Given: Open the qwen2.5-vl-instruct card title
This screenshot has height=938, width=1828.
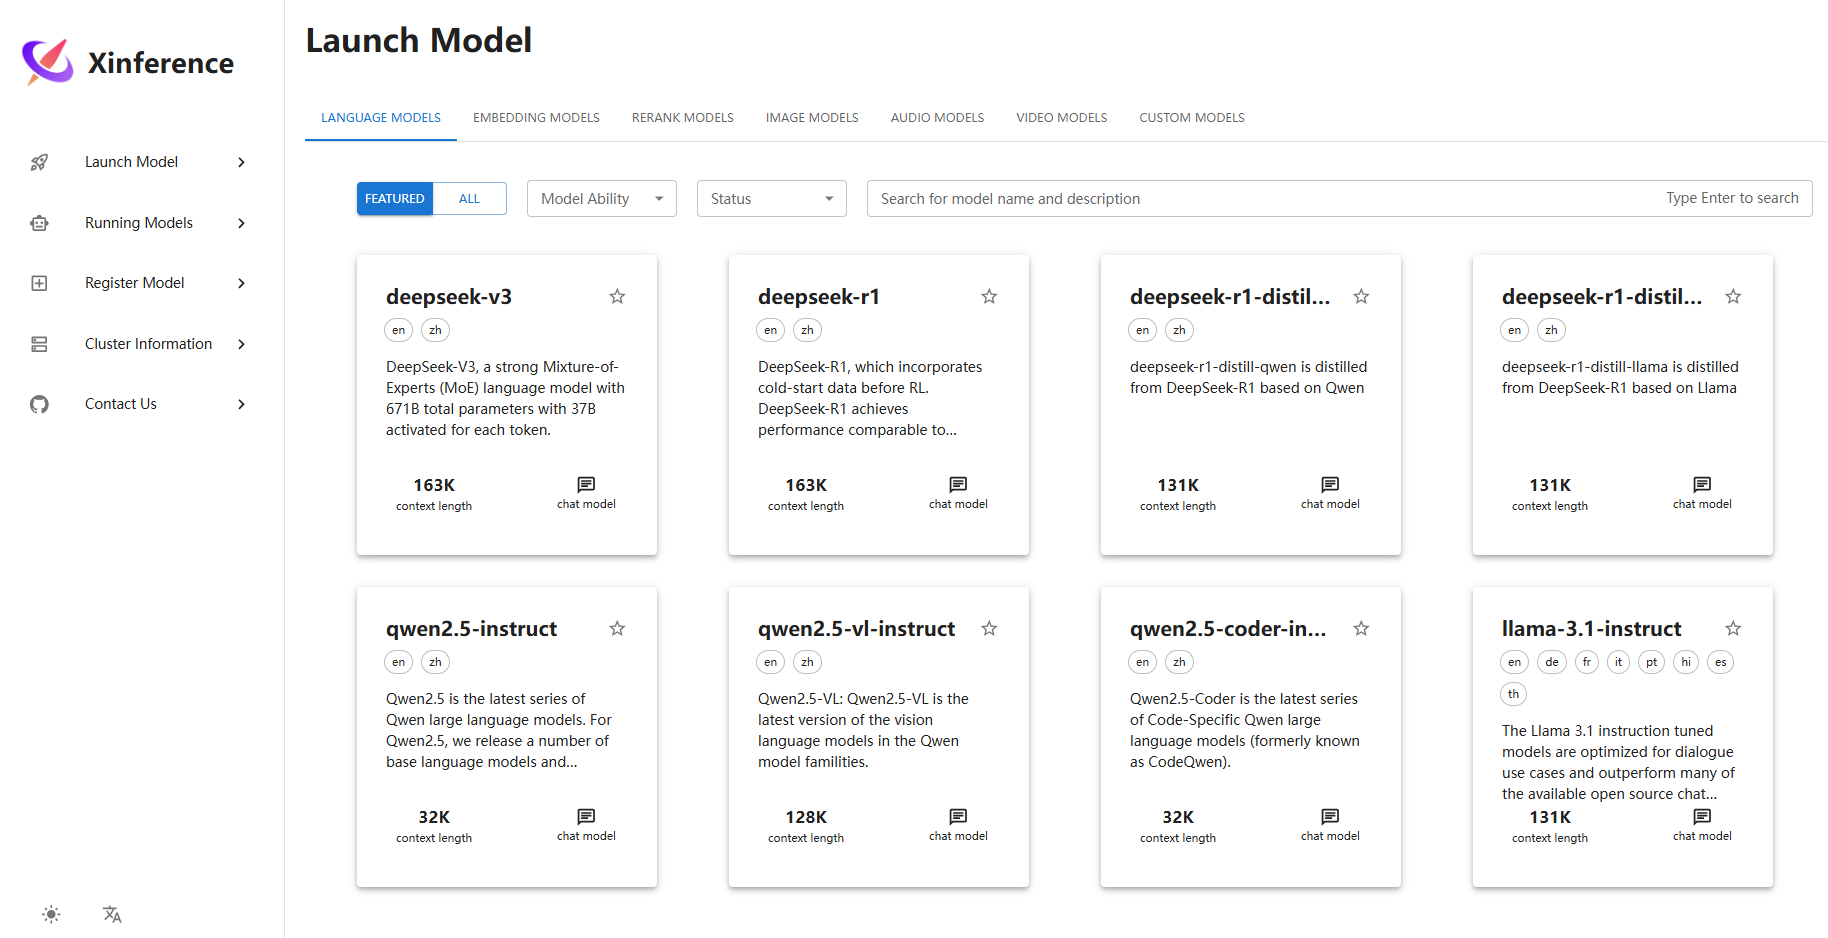Looking at the screenshot, I should click(856, 629).
